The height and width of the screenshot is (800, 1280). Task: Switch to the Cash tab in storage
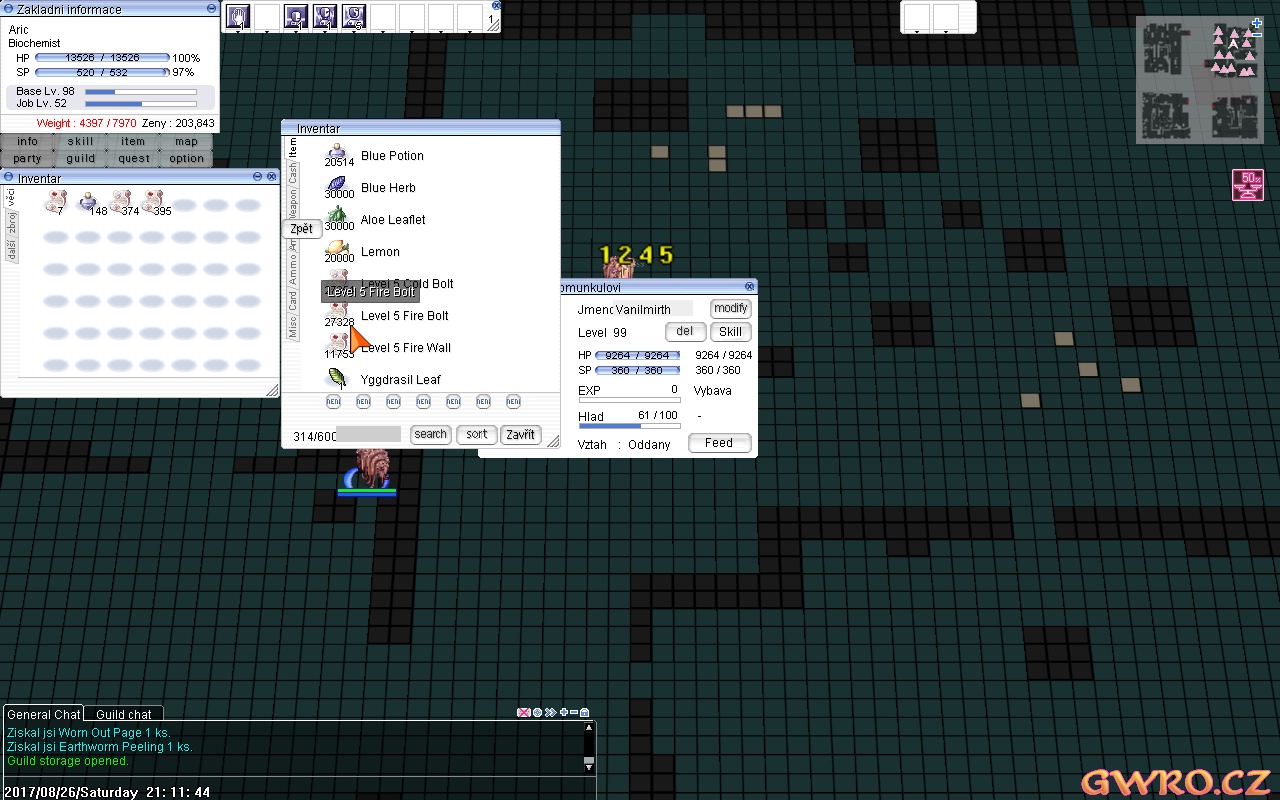pyautogui.click(x=293, y=173)
